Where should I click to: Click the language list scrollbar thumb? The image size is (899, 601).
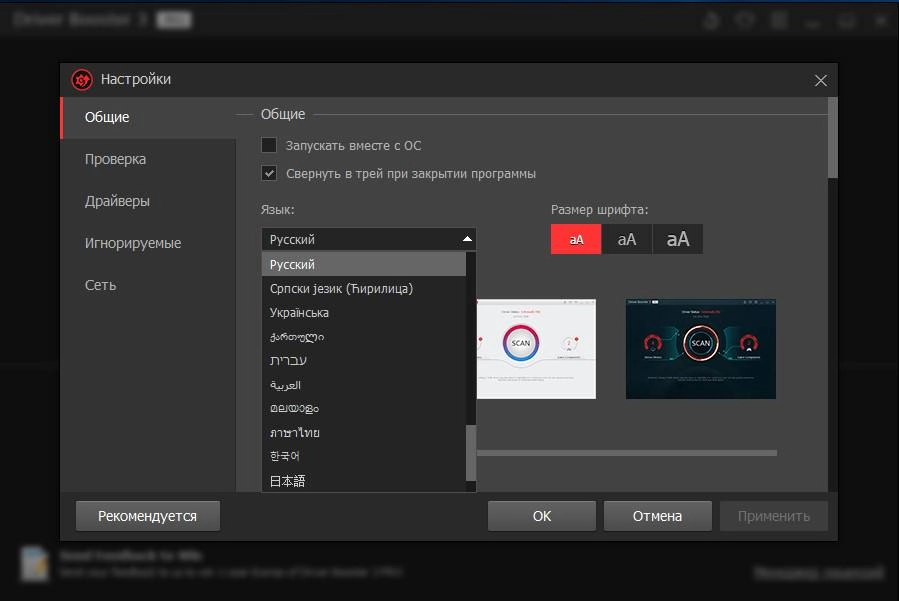pyautogui.click(x=471, y=453)
